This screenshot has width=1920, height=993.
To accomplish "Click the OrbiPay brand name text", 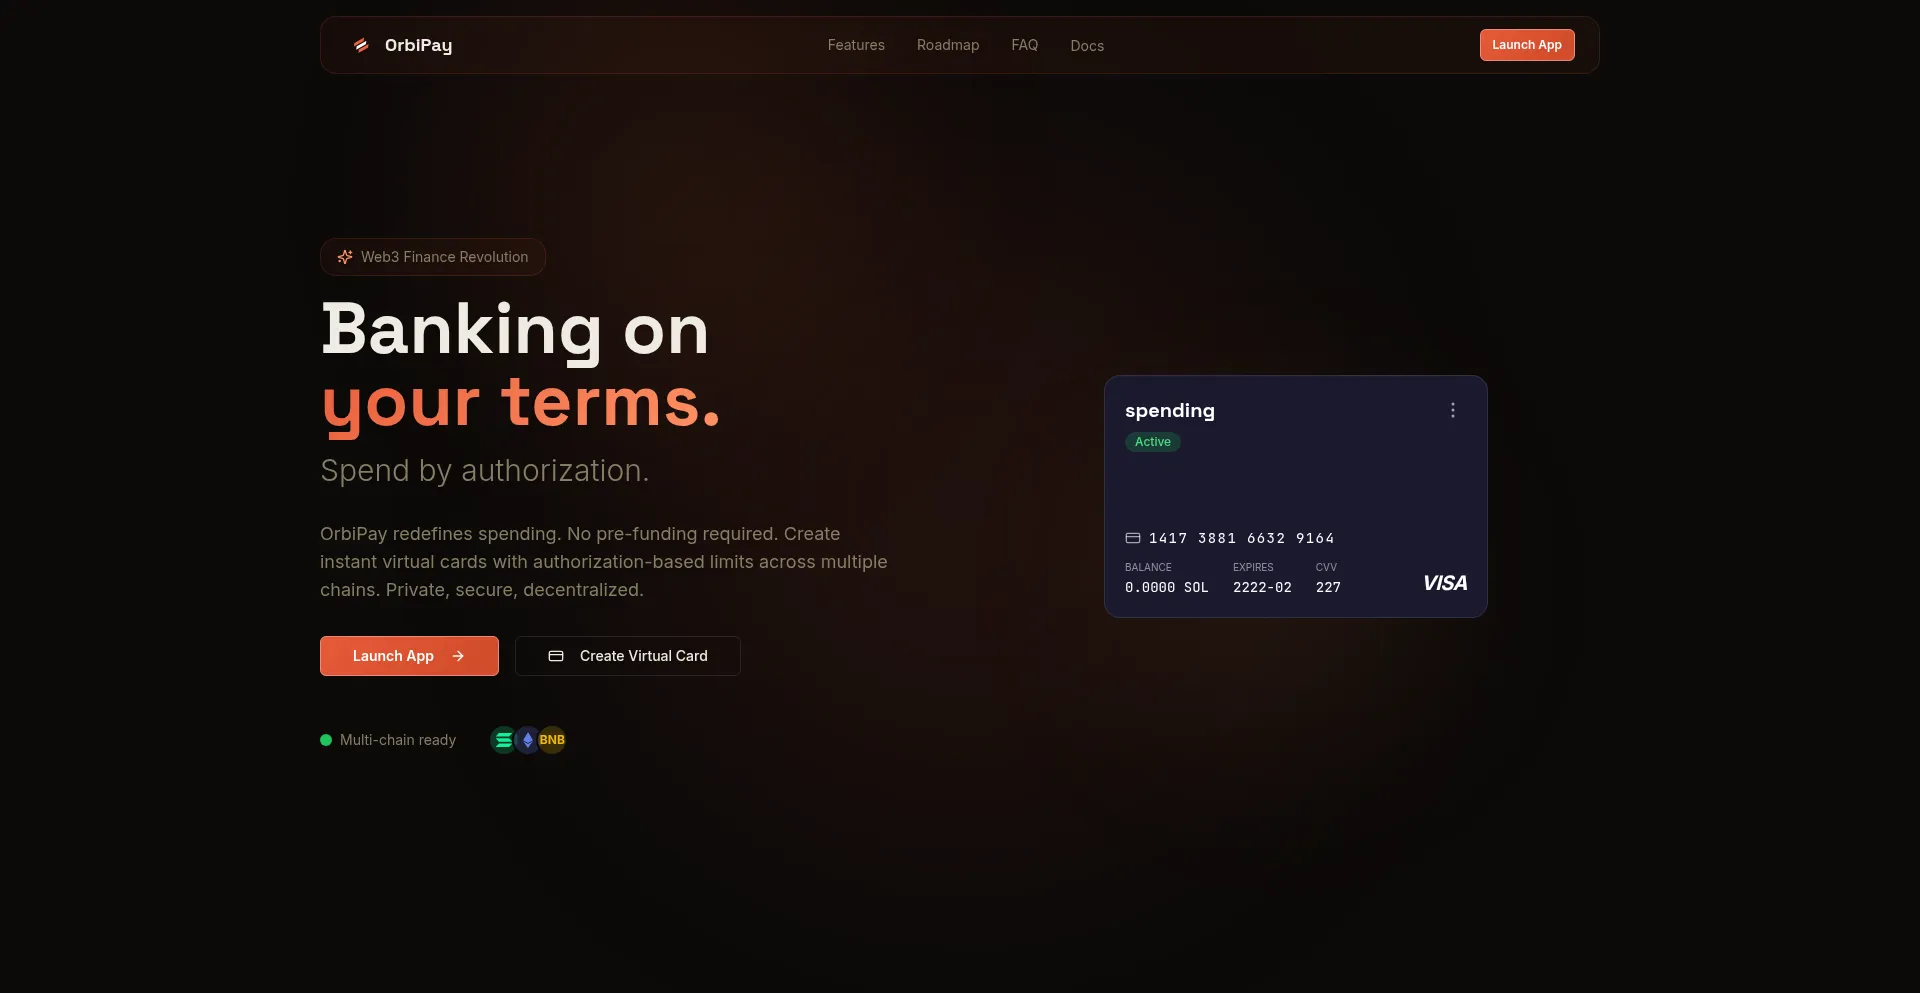I will coord(418,45).
